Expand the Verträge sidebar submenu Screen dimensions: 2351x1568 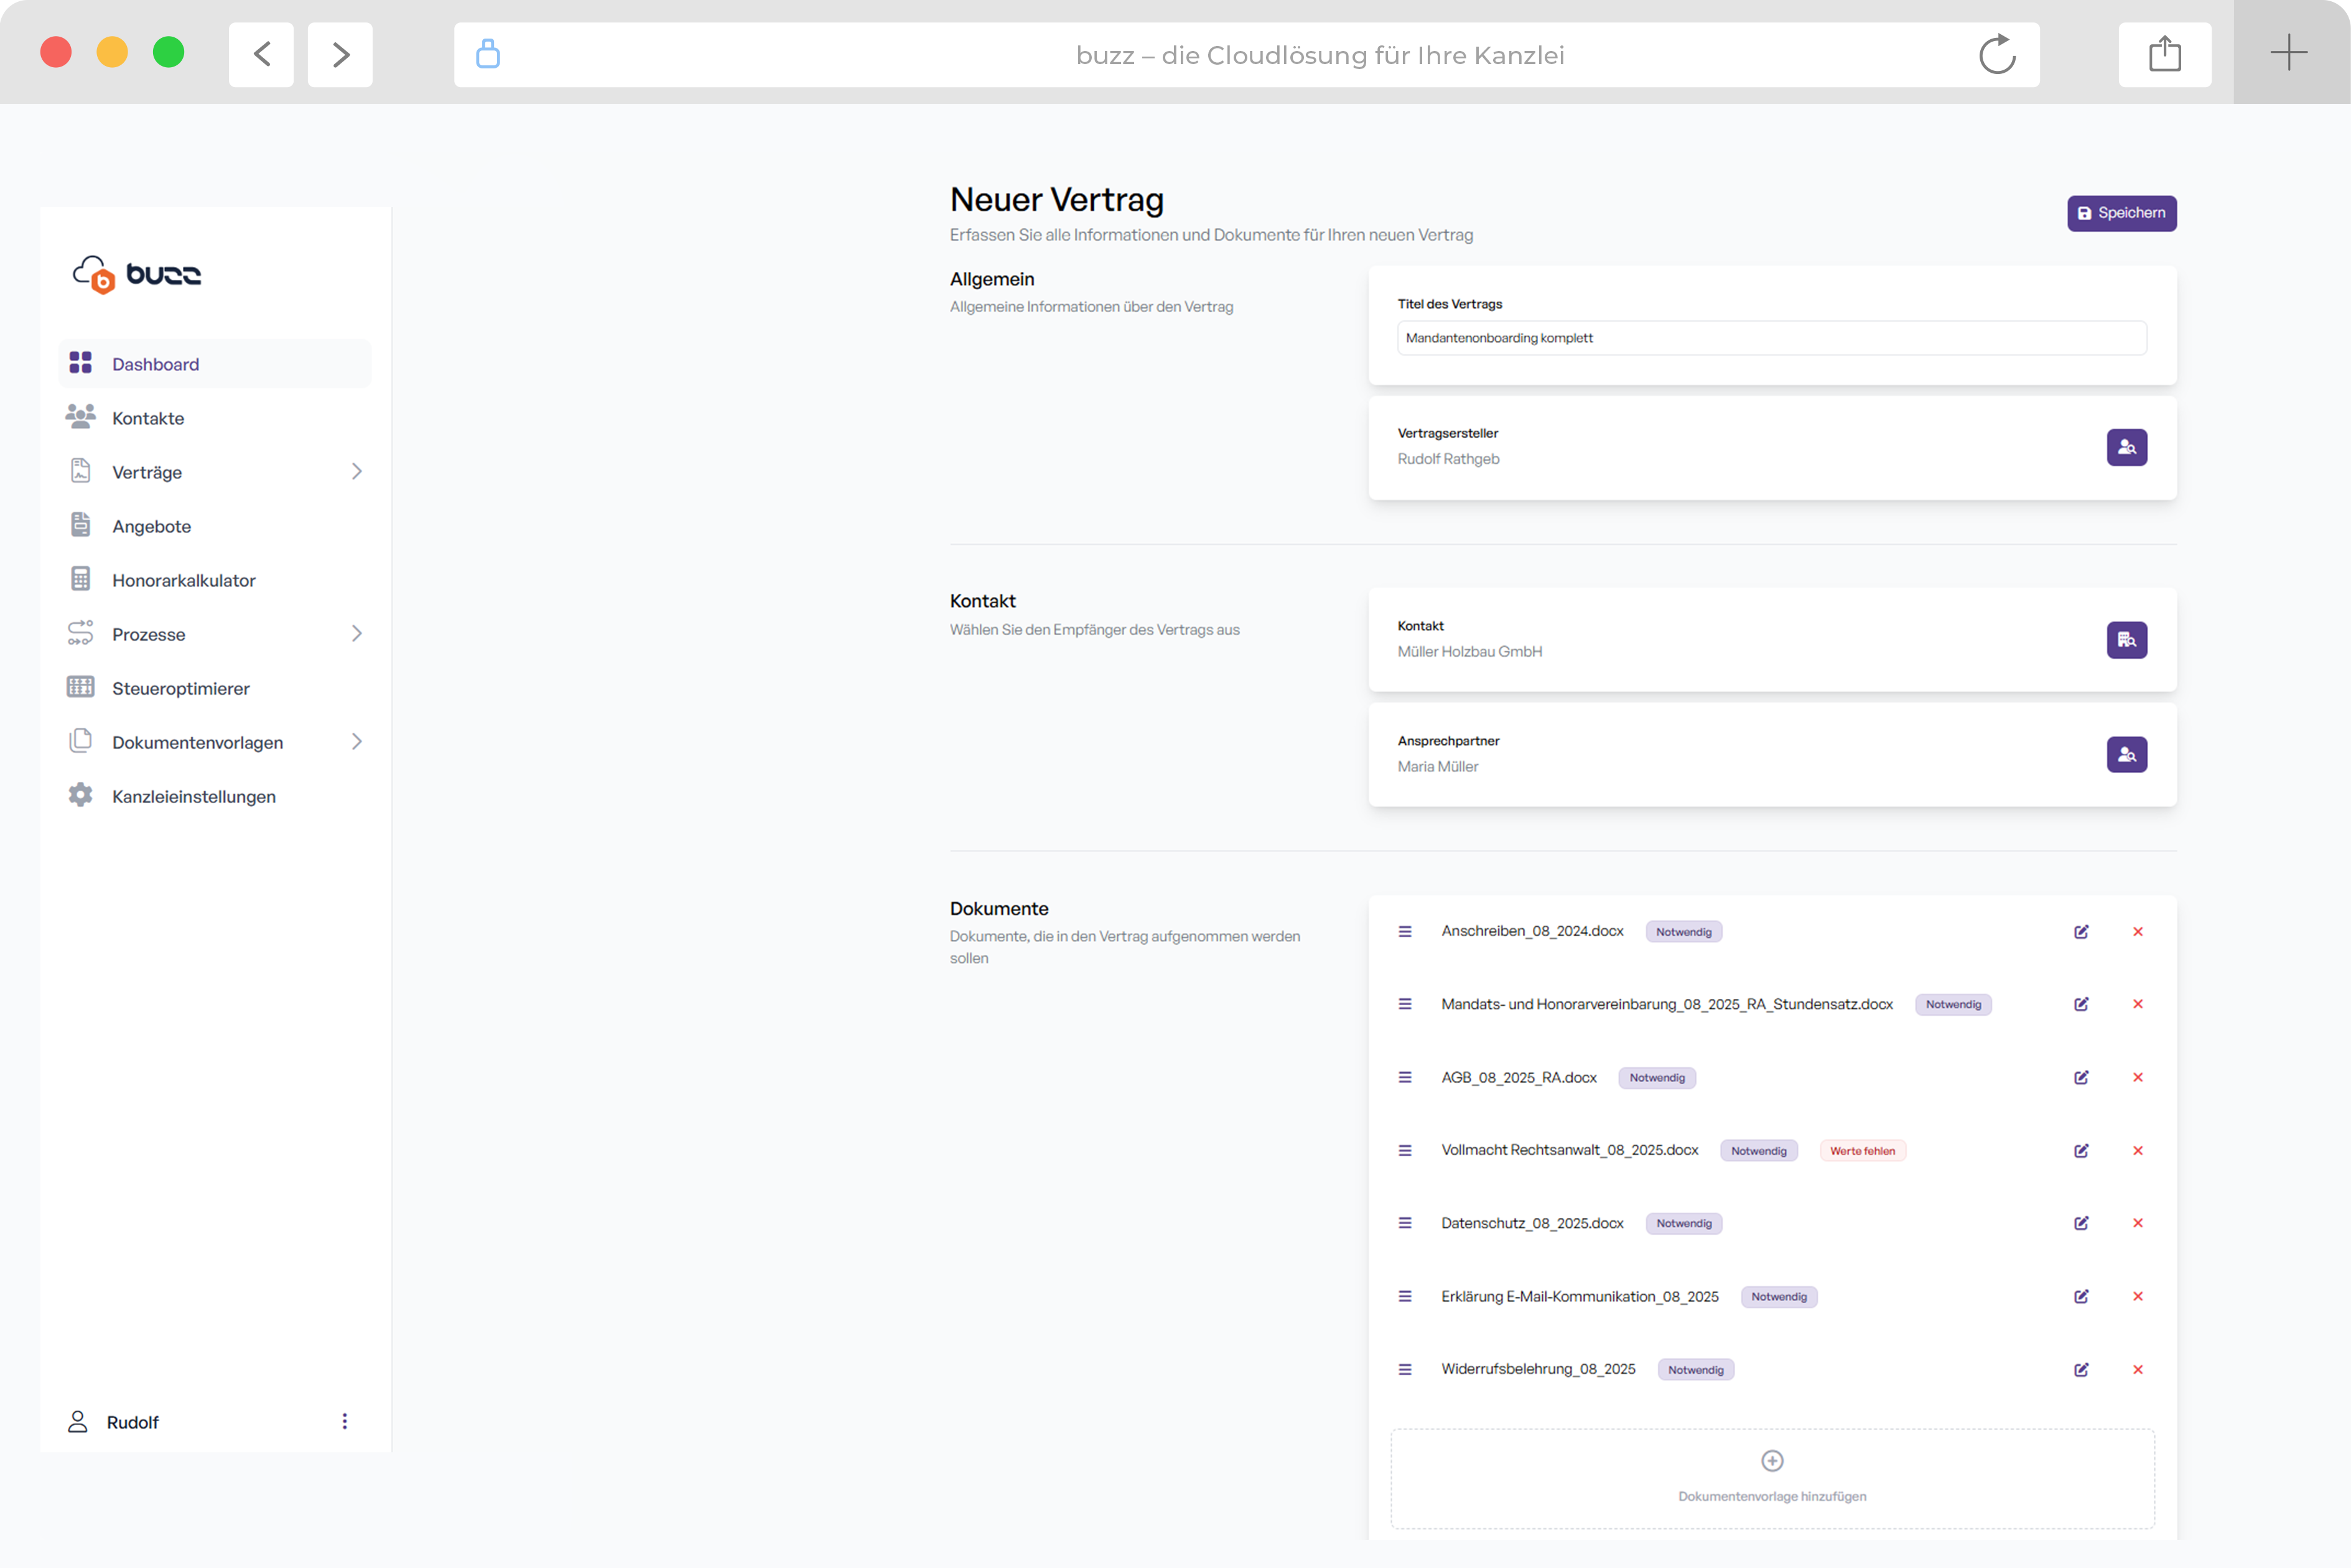pyautogui.click(x=357, y=472)
